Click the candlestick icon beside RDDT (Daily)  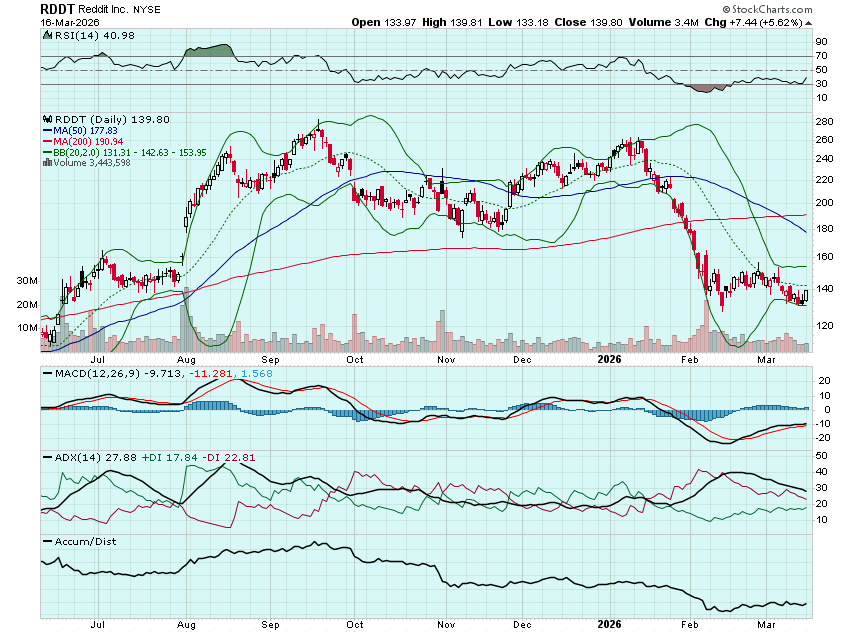[x=48, y=119]
